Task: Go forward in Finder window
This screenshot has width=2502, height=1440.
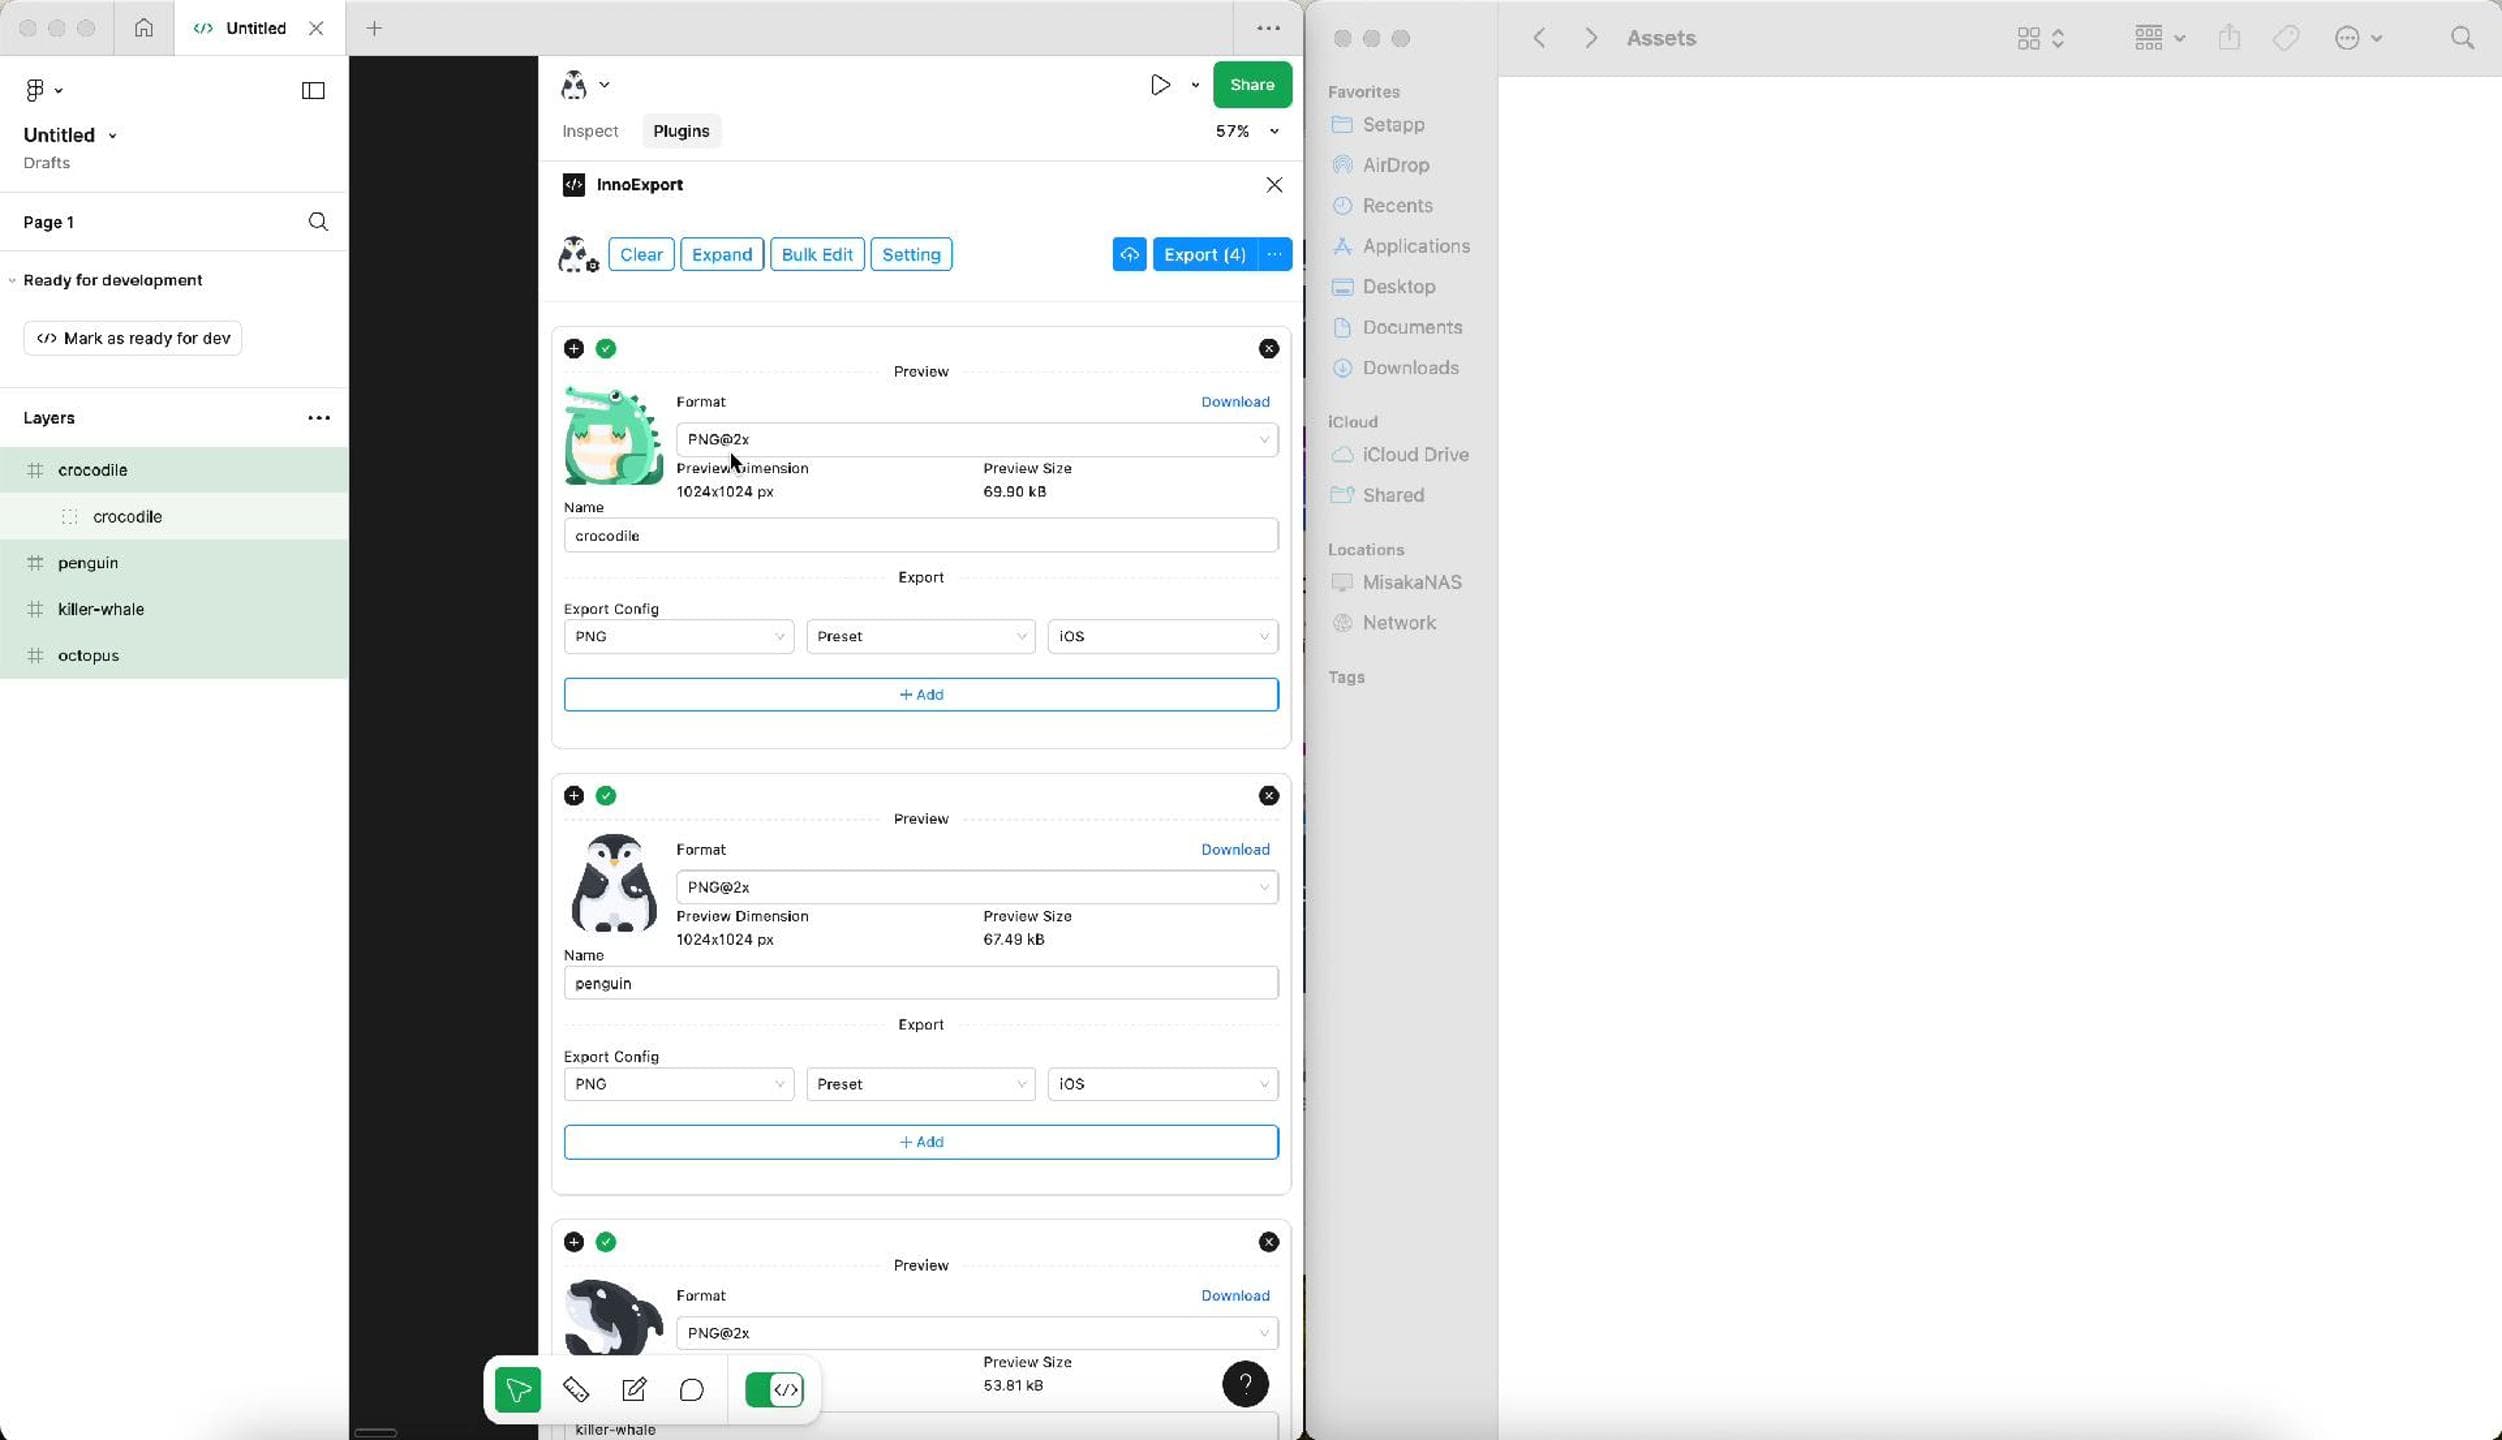Action: tap(1591, 38)
